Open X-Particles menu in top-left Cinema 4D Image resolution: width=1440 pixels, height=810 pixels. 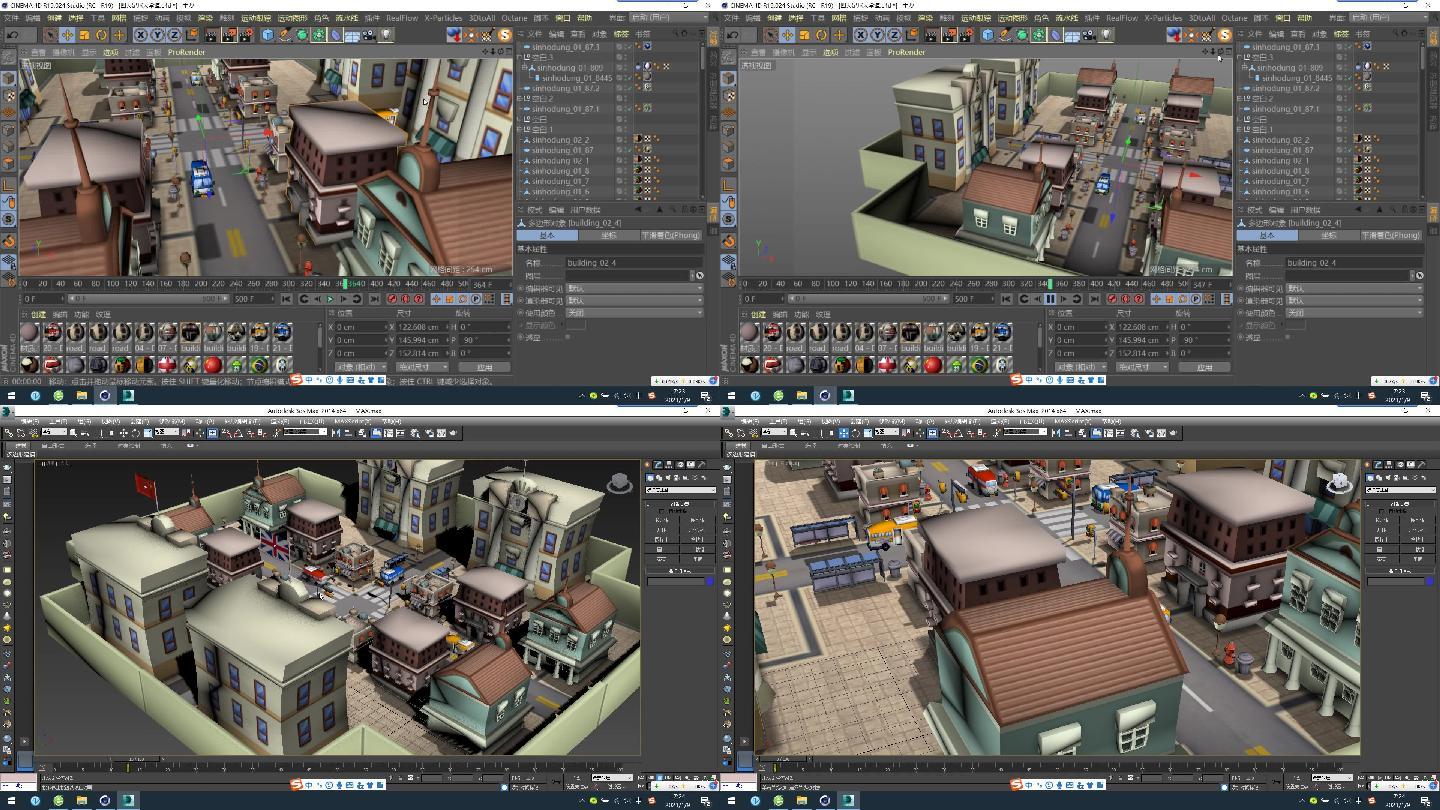pos(443,18)
